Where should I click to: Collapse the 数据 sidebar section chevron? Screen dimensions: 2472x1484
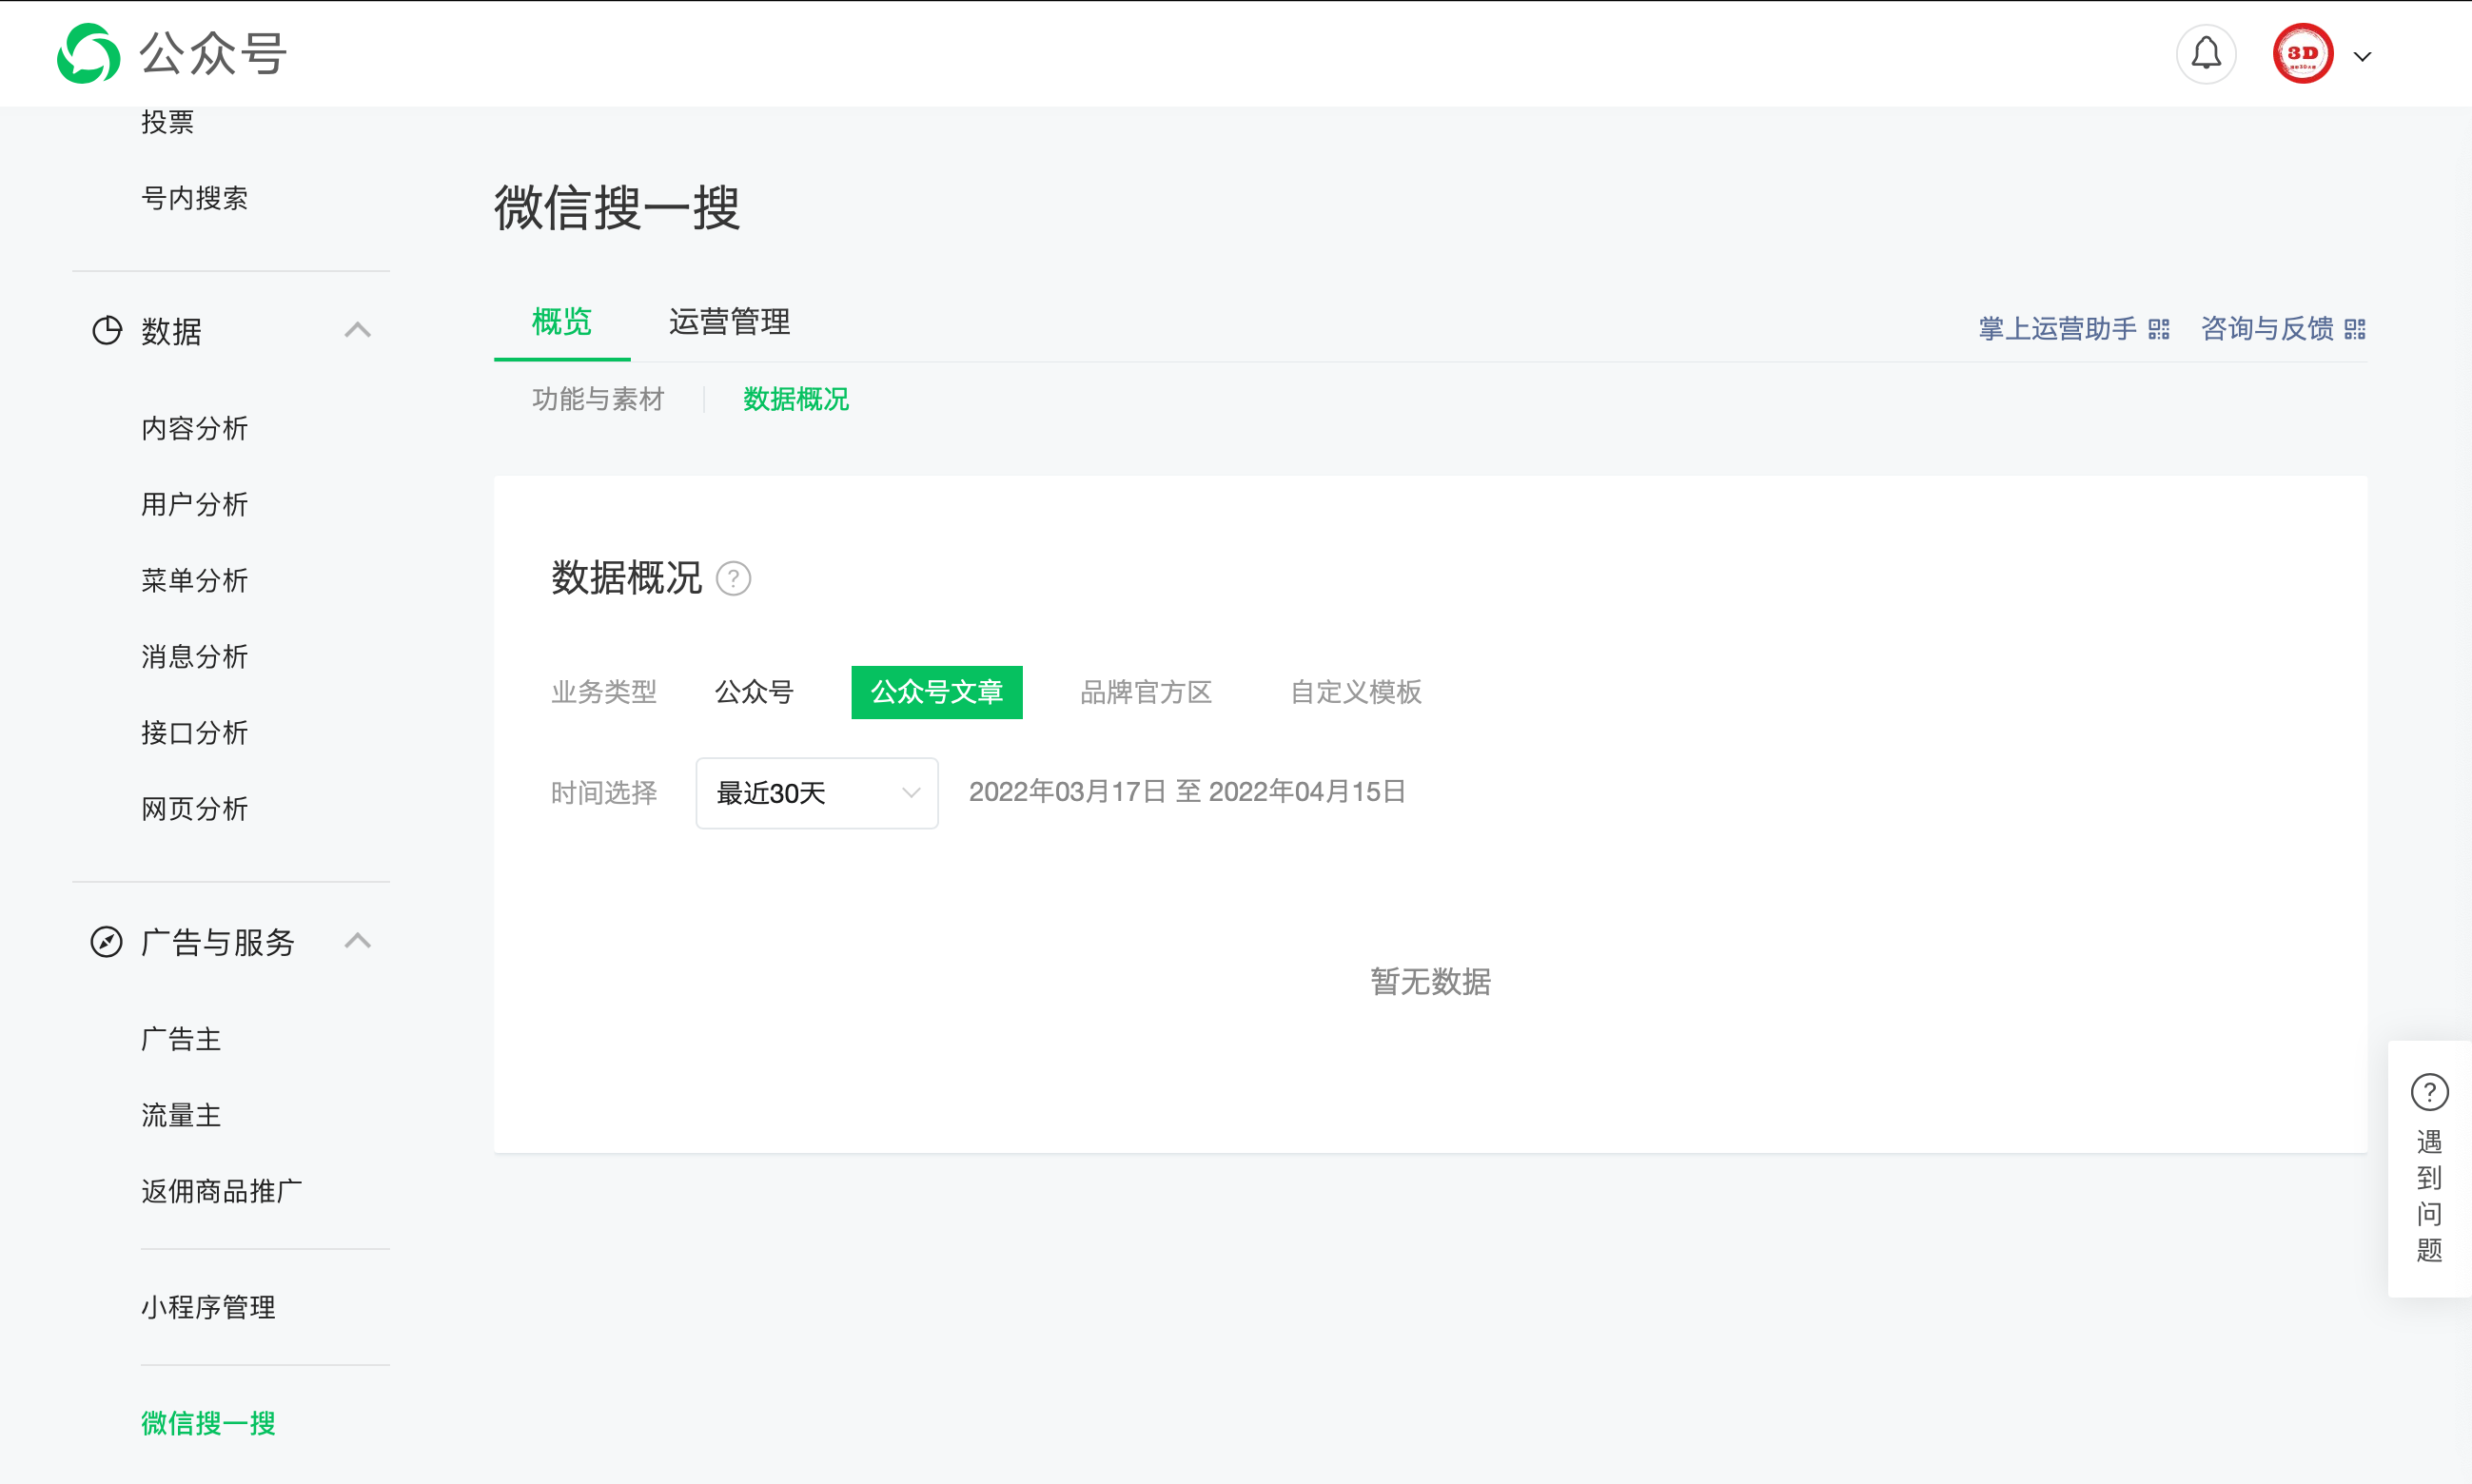358,330
